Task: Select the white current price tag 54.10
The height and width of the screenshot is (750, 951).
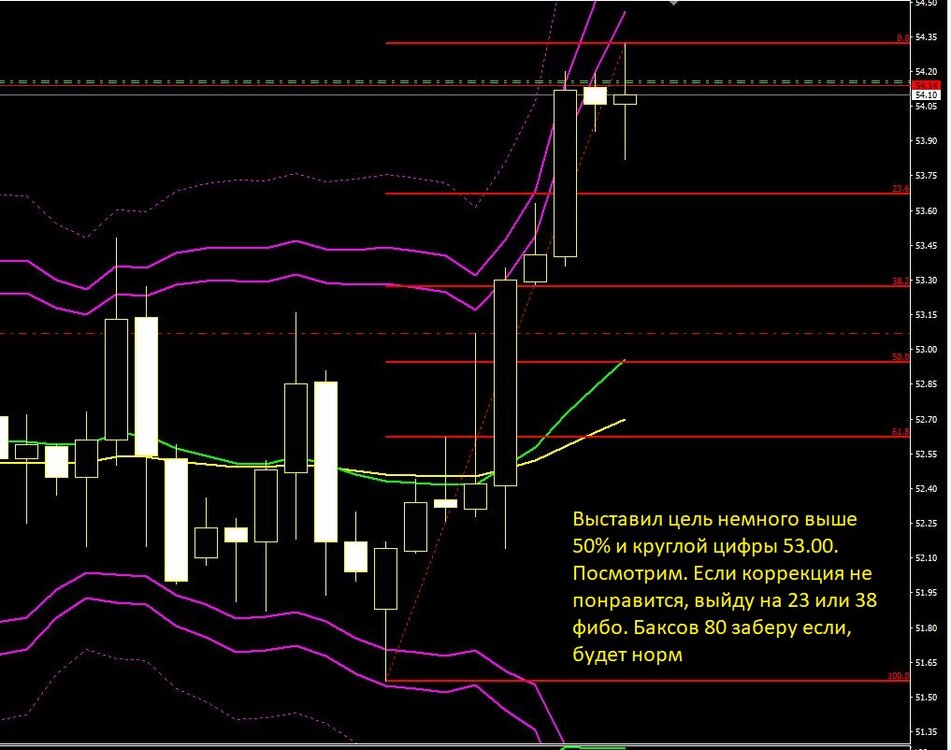Action: pos(926,95)
